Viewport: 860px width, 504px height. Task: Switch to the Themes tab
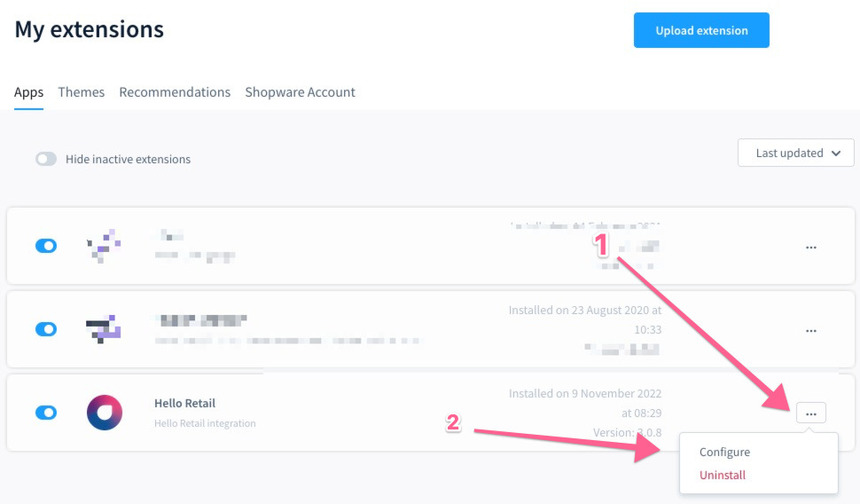81,92
